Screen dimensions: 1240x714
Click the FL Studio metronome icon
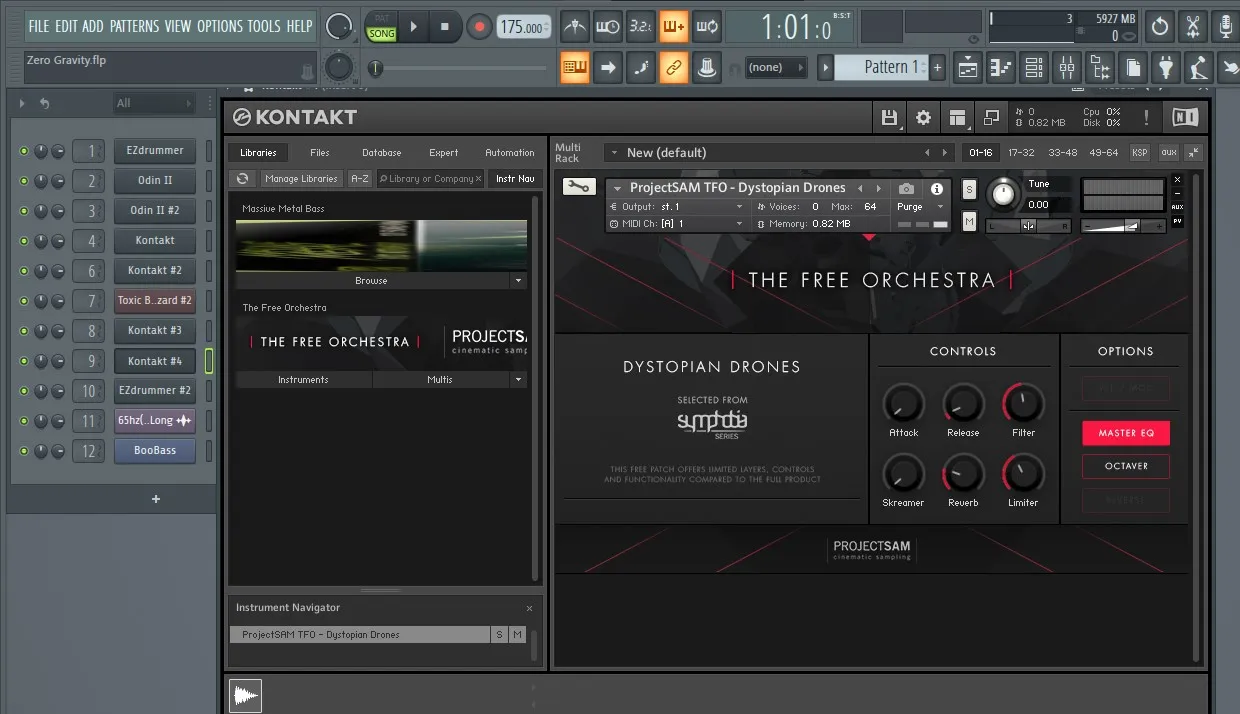click(x=574, y=27)
